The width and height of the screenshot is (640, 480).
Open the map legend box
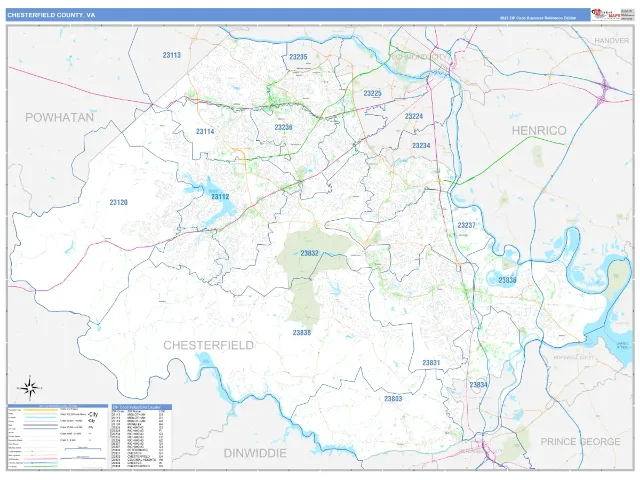(58, 436)
